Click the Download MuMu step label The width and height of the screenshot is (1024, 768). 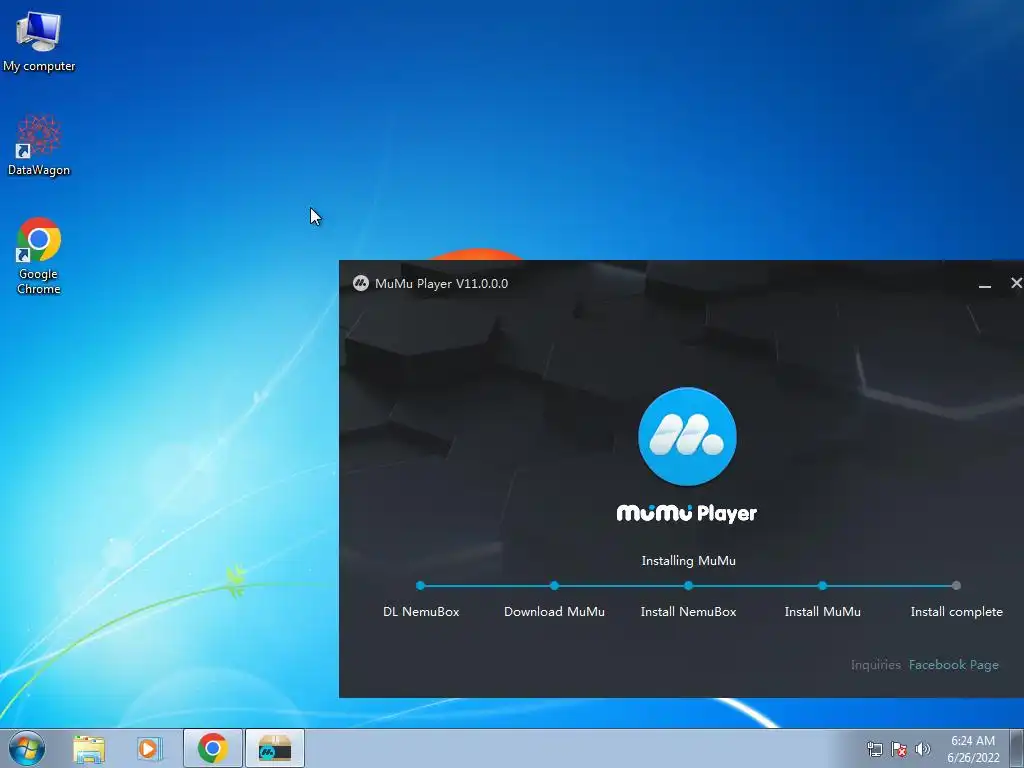(x=554, y=612)
